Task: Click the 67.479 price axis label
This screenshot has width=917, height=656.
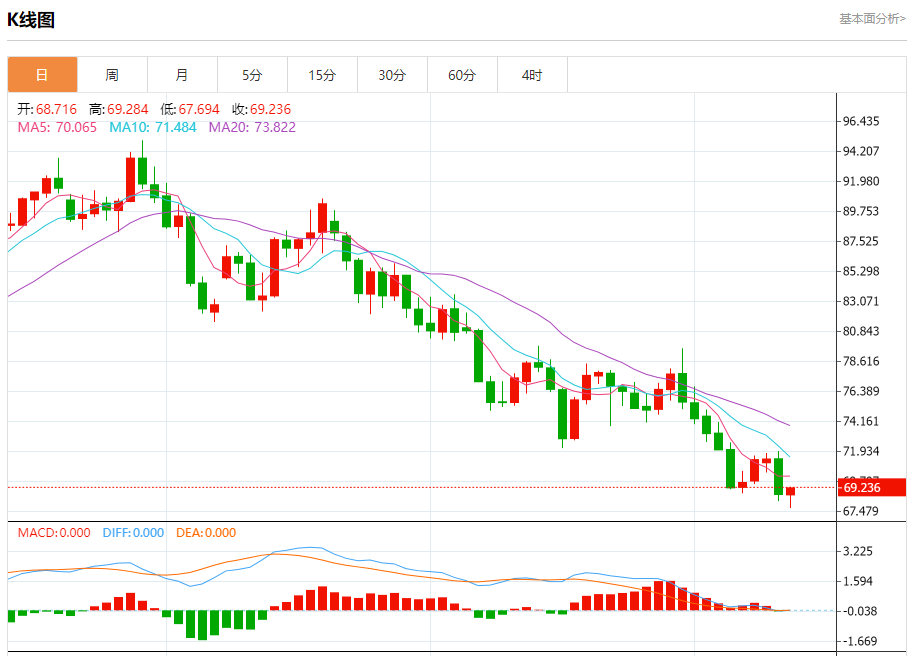Action: click(861, 511)
